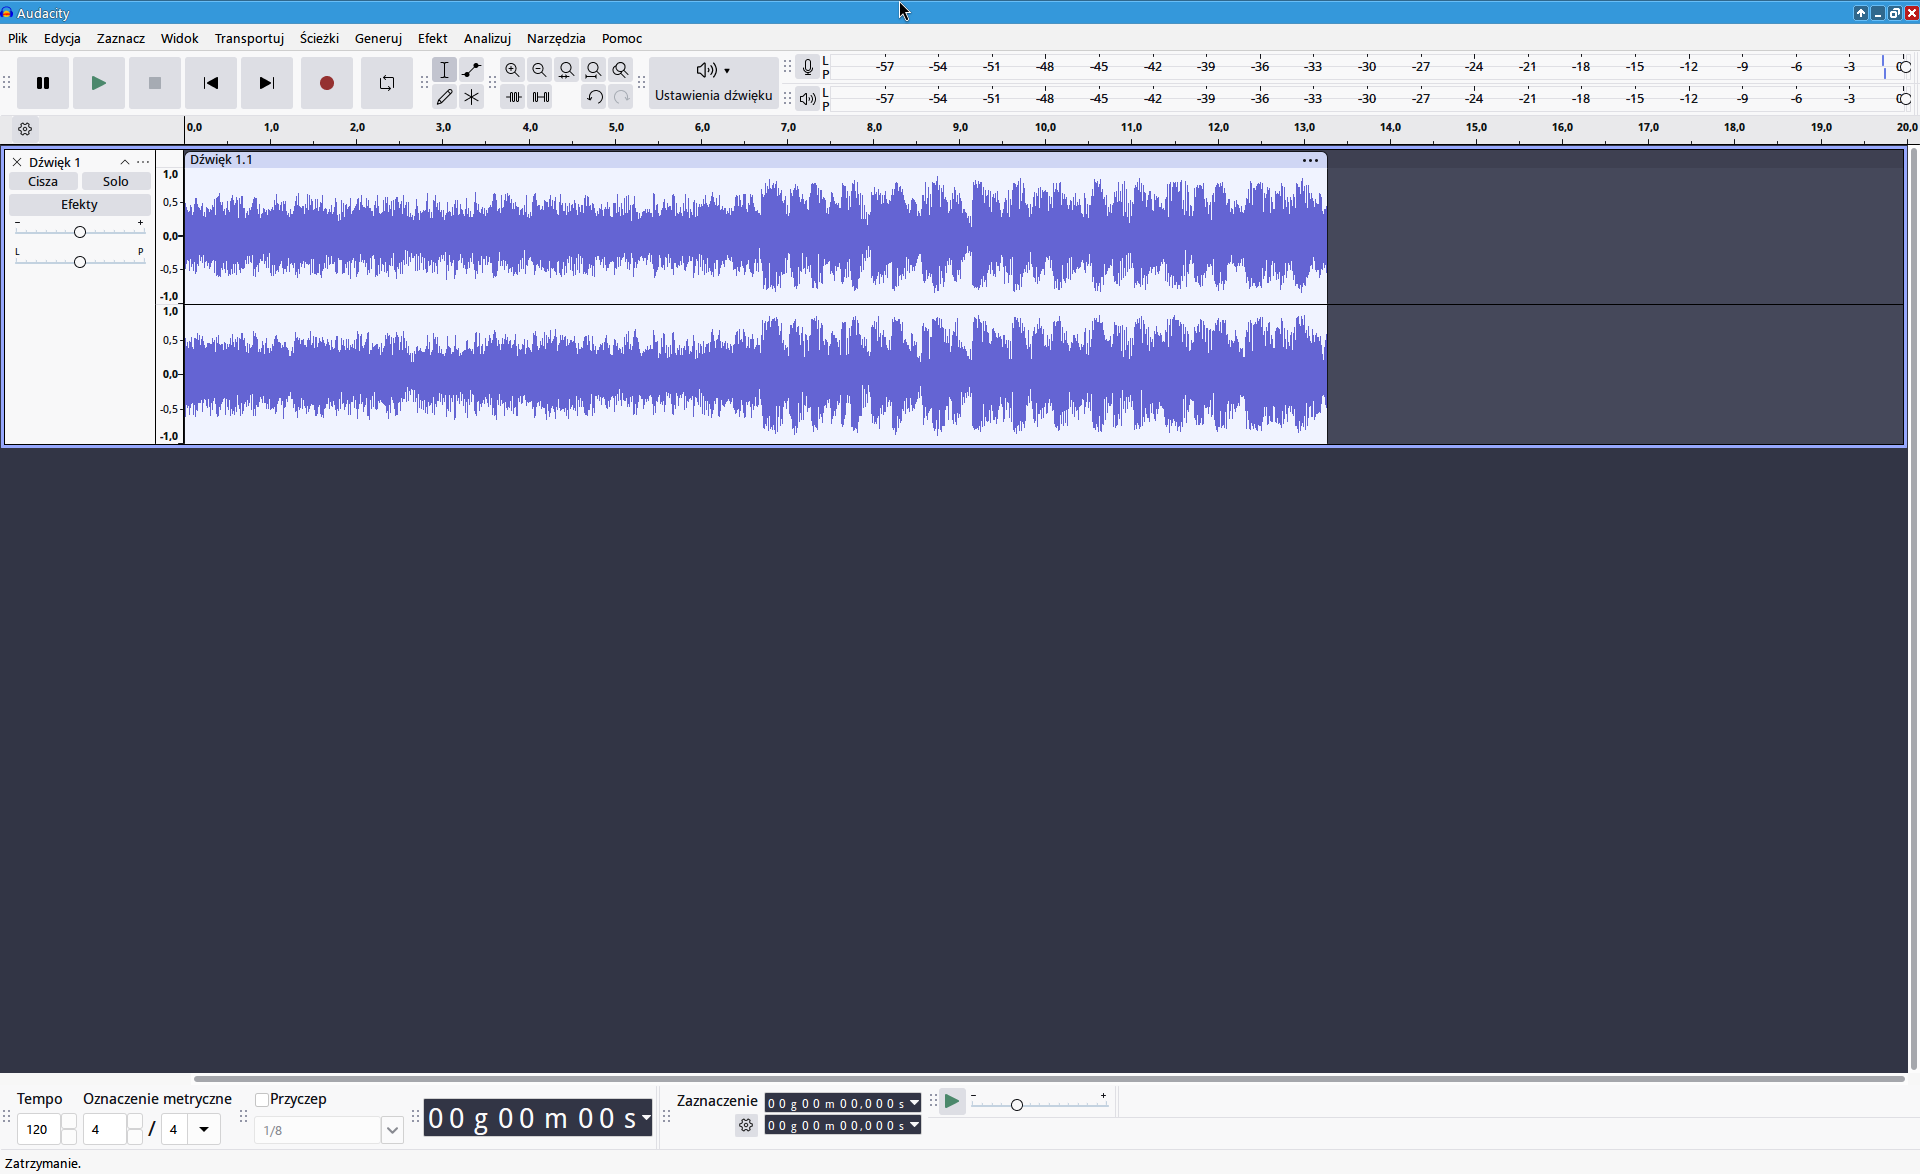Skip to the start of the project
This screenshot has width=1920, height=1174.
210,83
